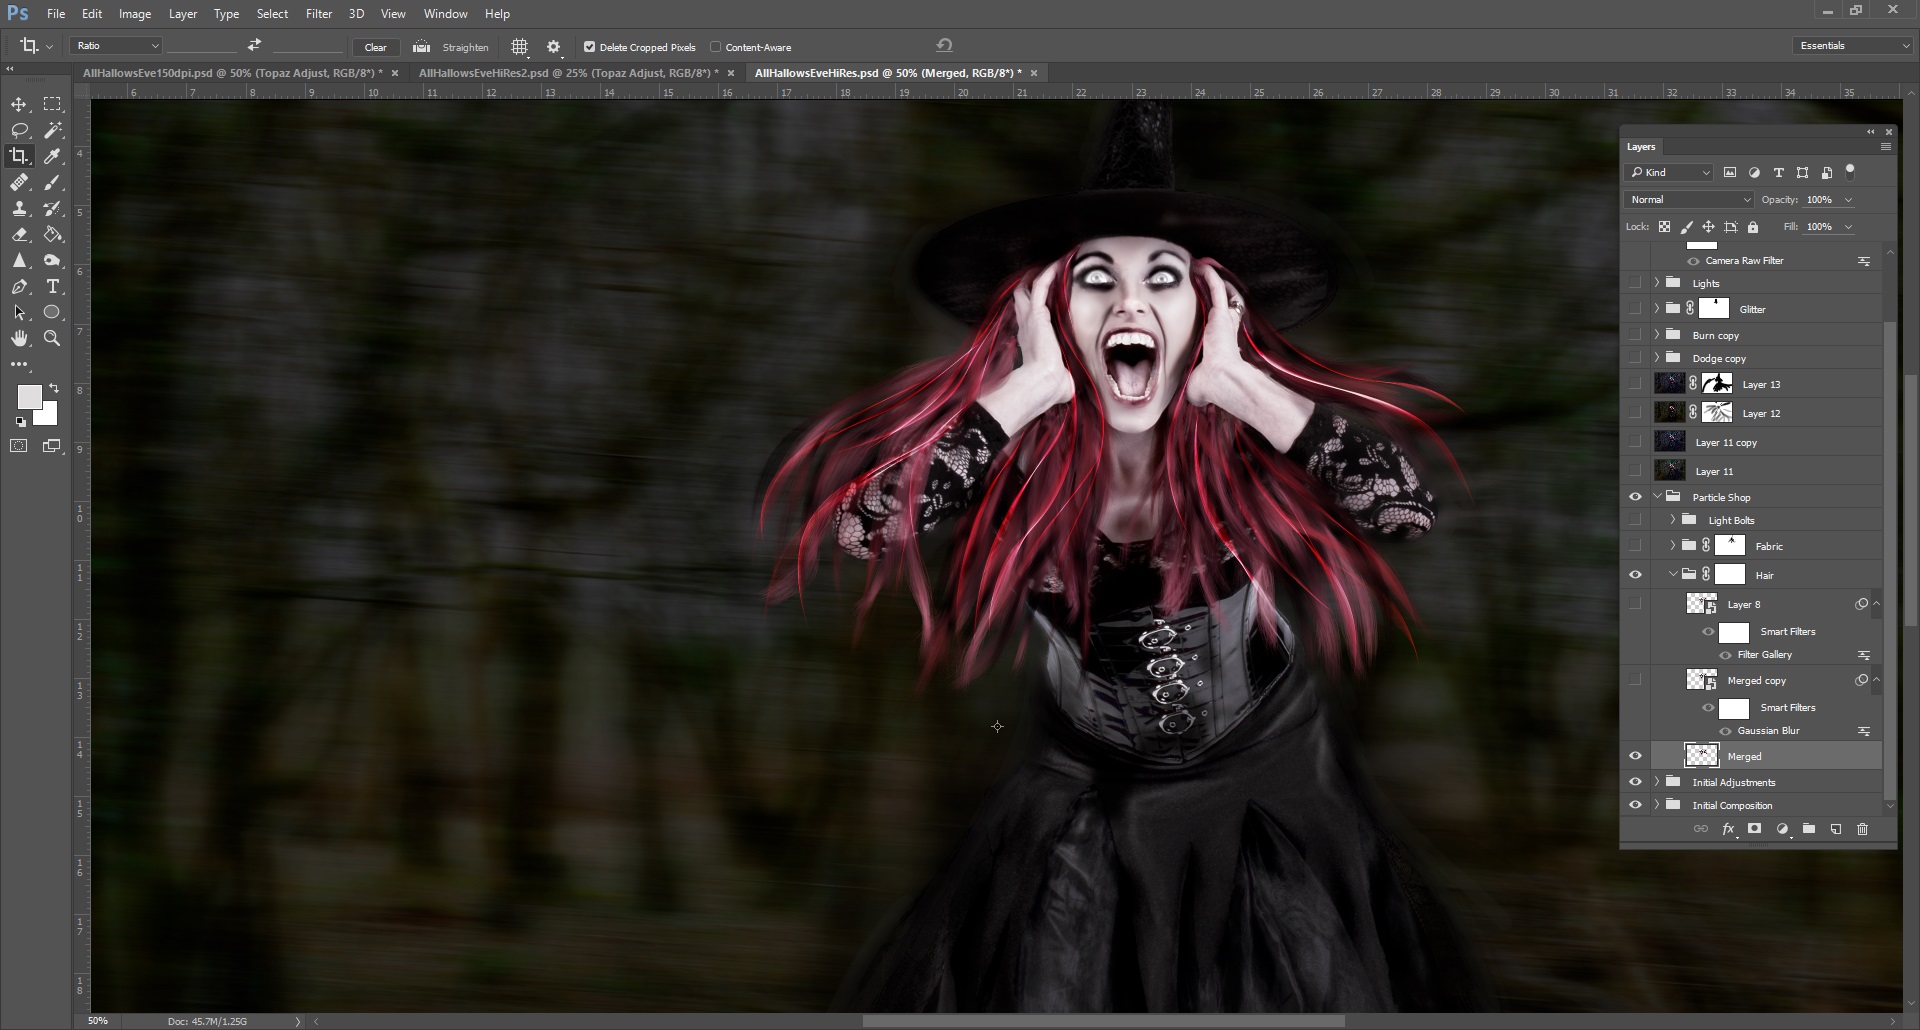Open the layer blend mode dropdown showing Normal
The height and width of the screenshot is (1030, 1920).
pos(1688,199)
